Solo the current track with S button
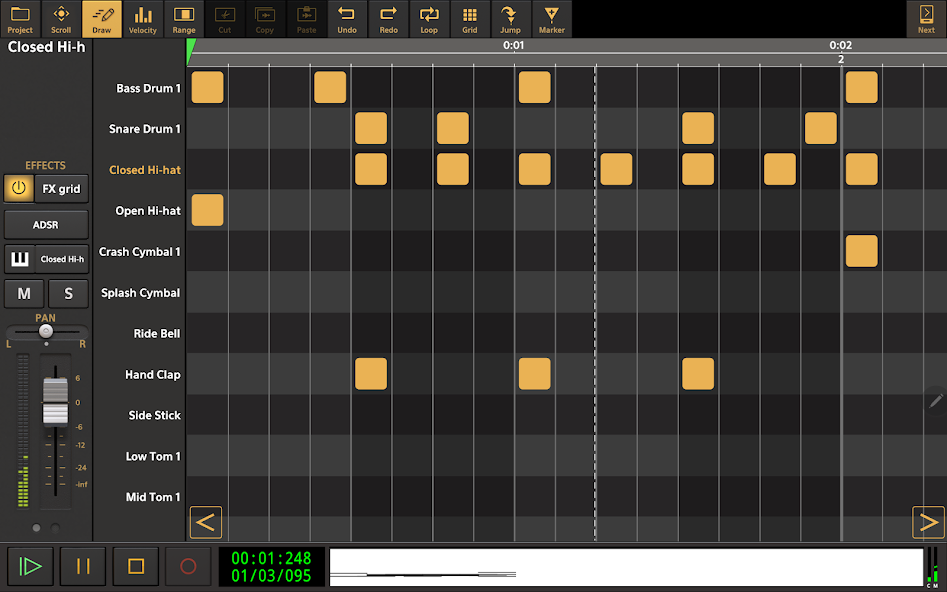 tap(68, 293)
